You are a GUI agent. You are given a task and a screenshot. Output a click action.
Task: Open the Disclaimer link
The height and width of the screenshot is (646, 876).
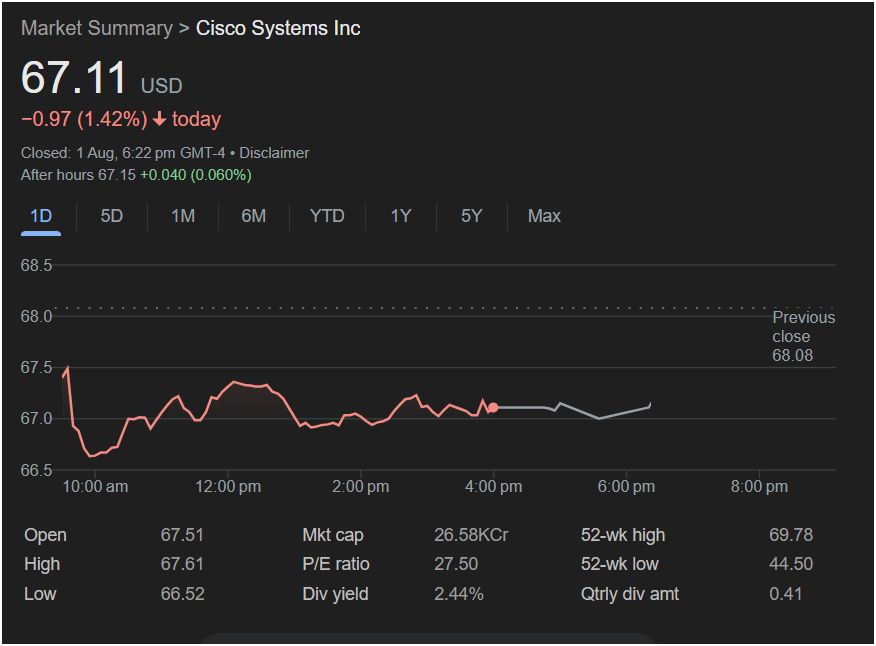tap(274, 153)
